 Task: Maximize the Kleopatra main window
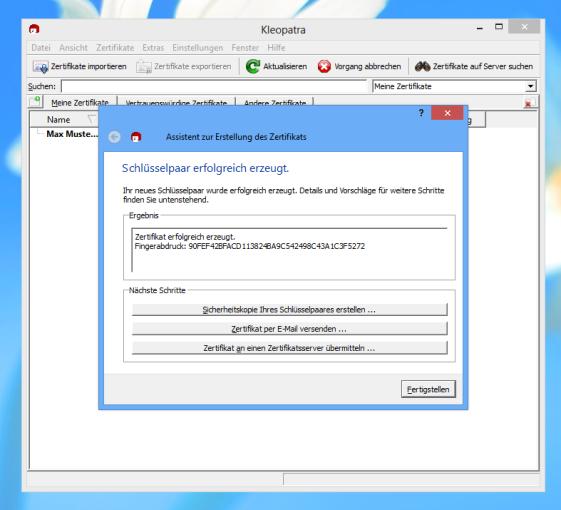click(x=499, y=27)
